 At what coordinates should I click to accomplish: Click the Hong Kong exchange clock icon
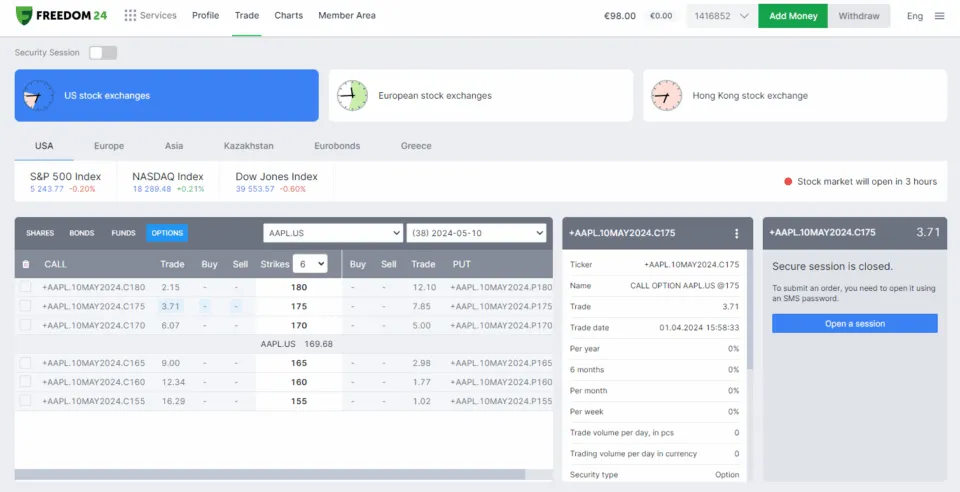coord(666,96)
